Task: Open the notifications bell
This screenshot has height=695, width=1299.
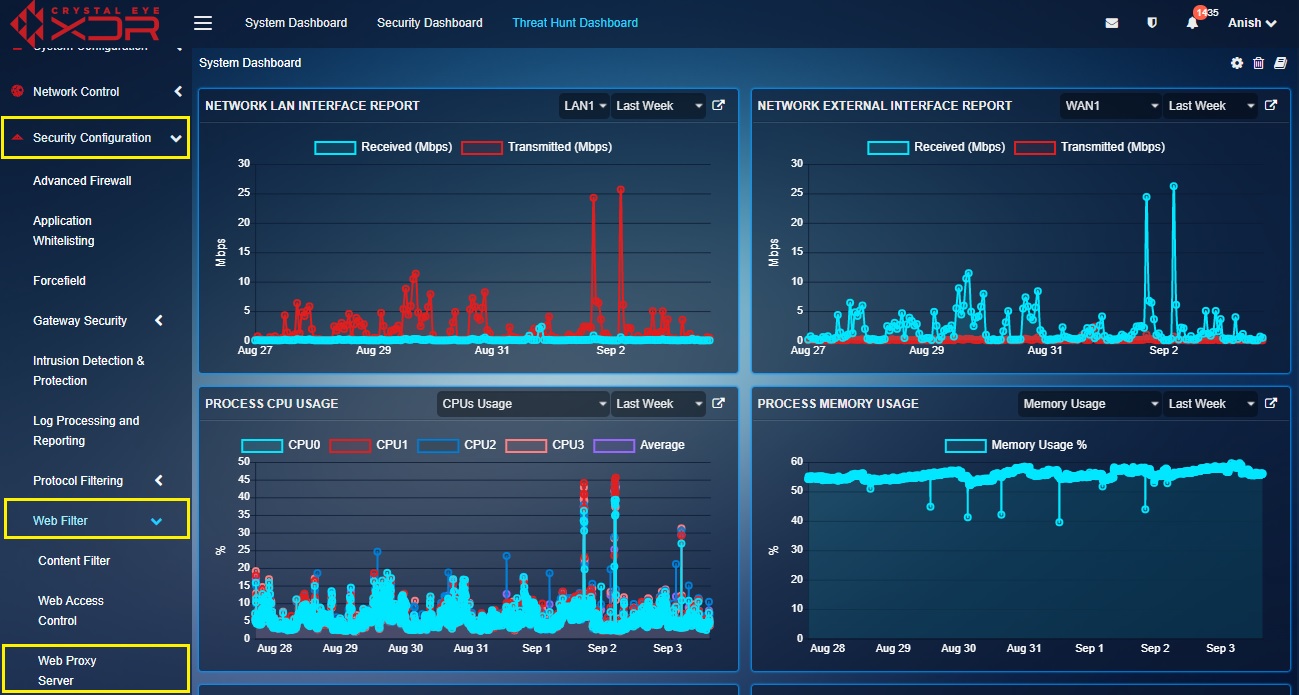Action: click(1192, 23)
